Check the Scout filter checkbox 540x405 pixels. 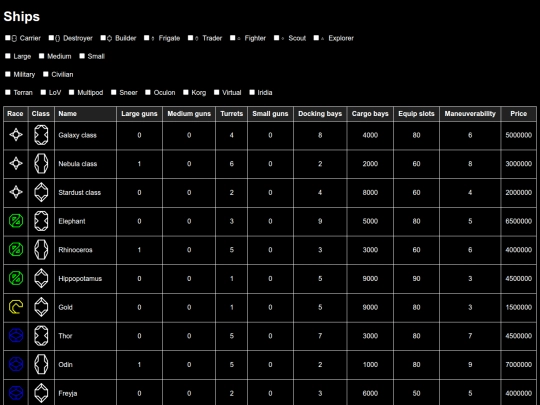[x=276, y=38]
